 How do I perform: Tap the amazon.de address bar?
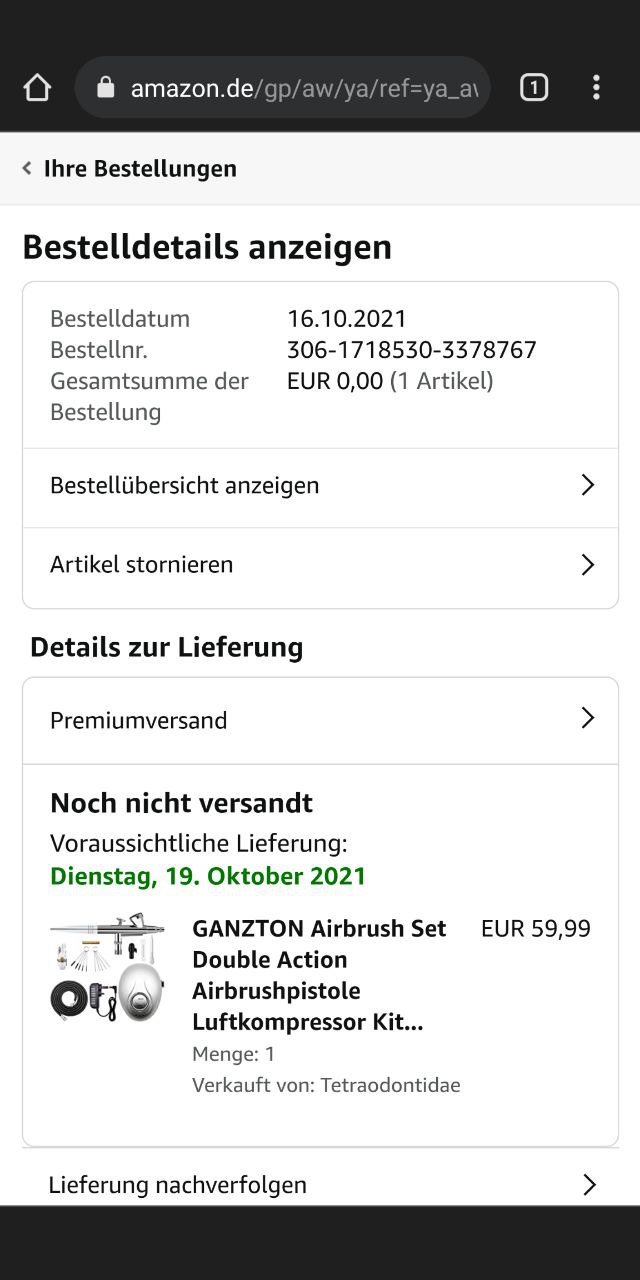click(x=300, y=88)
